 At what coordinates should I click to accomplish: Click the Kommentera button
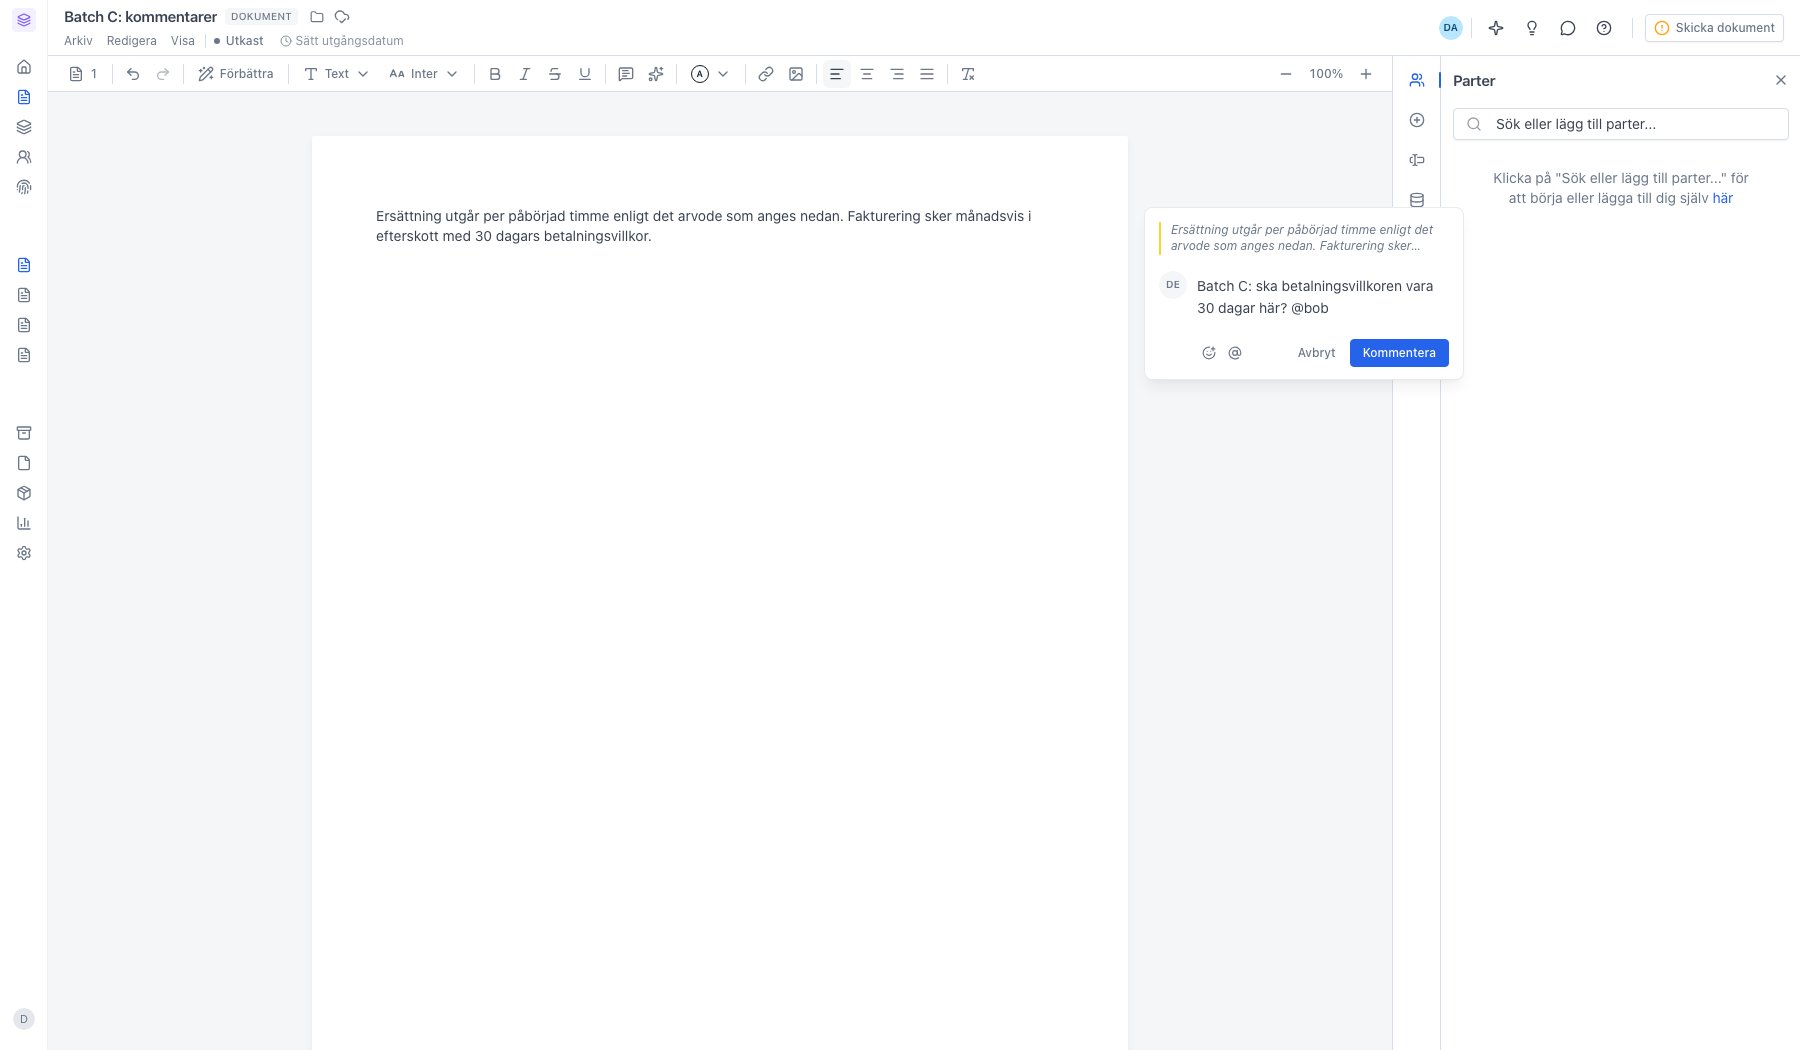coord(1399,353)
